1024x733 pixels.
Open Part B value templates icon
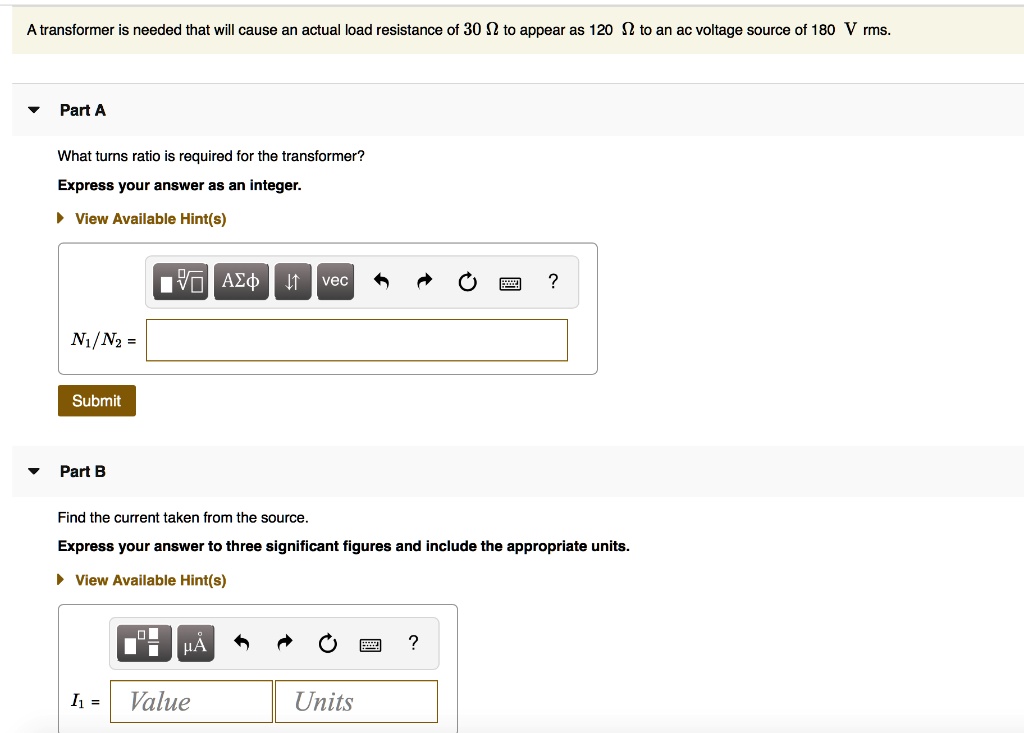[x=143, y=643]
